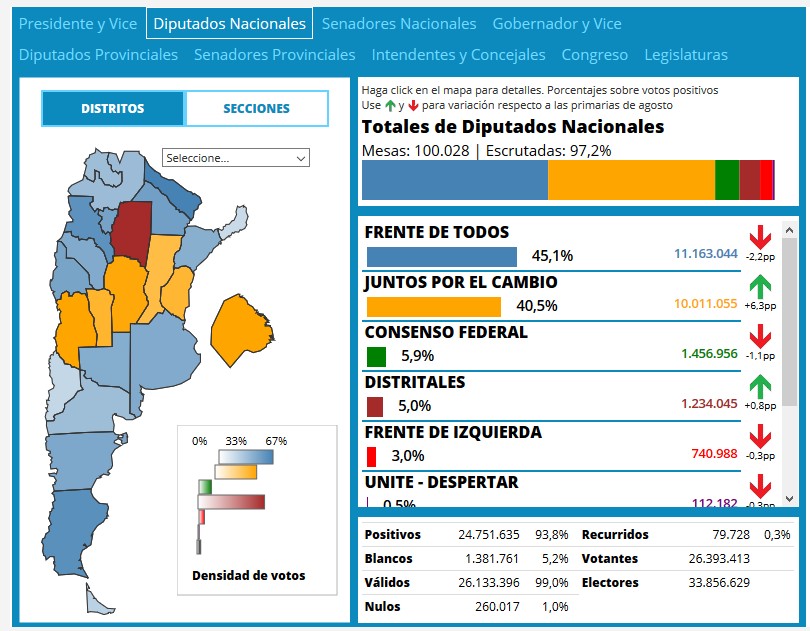Click the dark red square of Distritales
Viewport: 810px width, 631px height.
tap(375, 406)
